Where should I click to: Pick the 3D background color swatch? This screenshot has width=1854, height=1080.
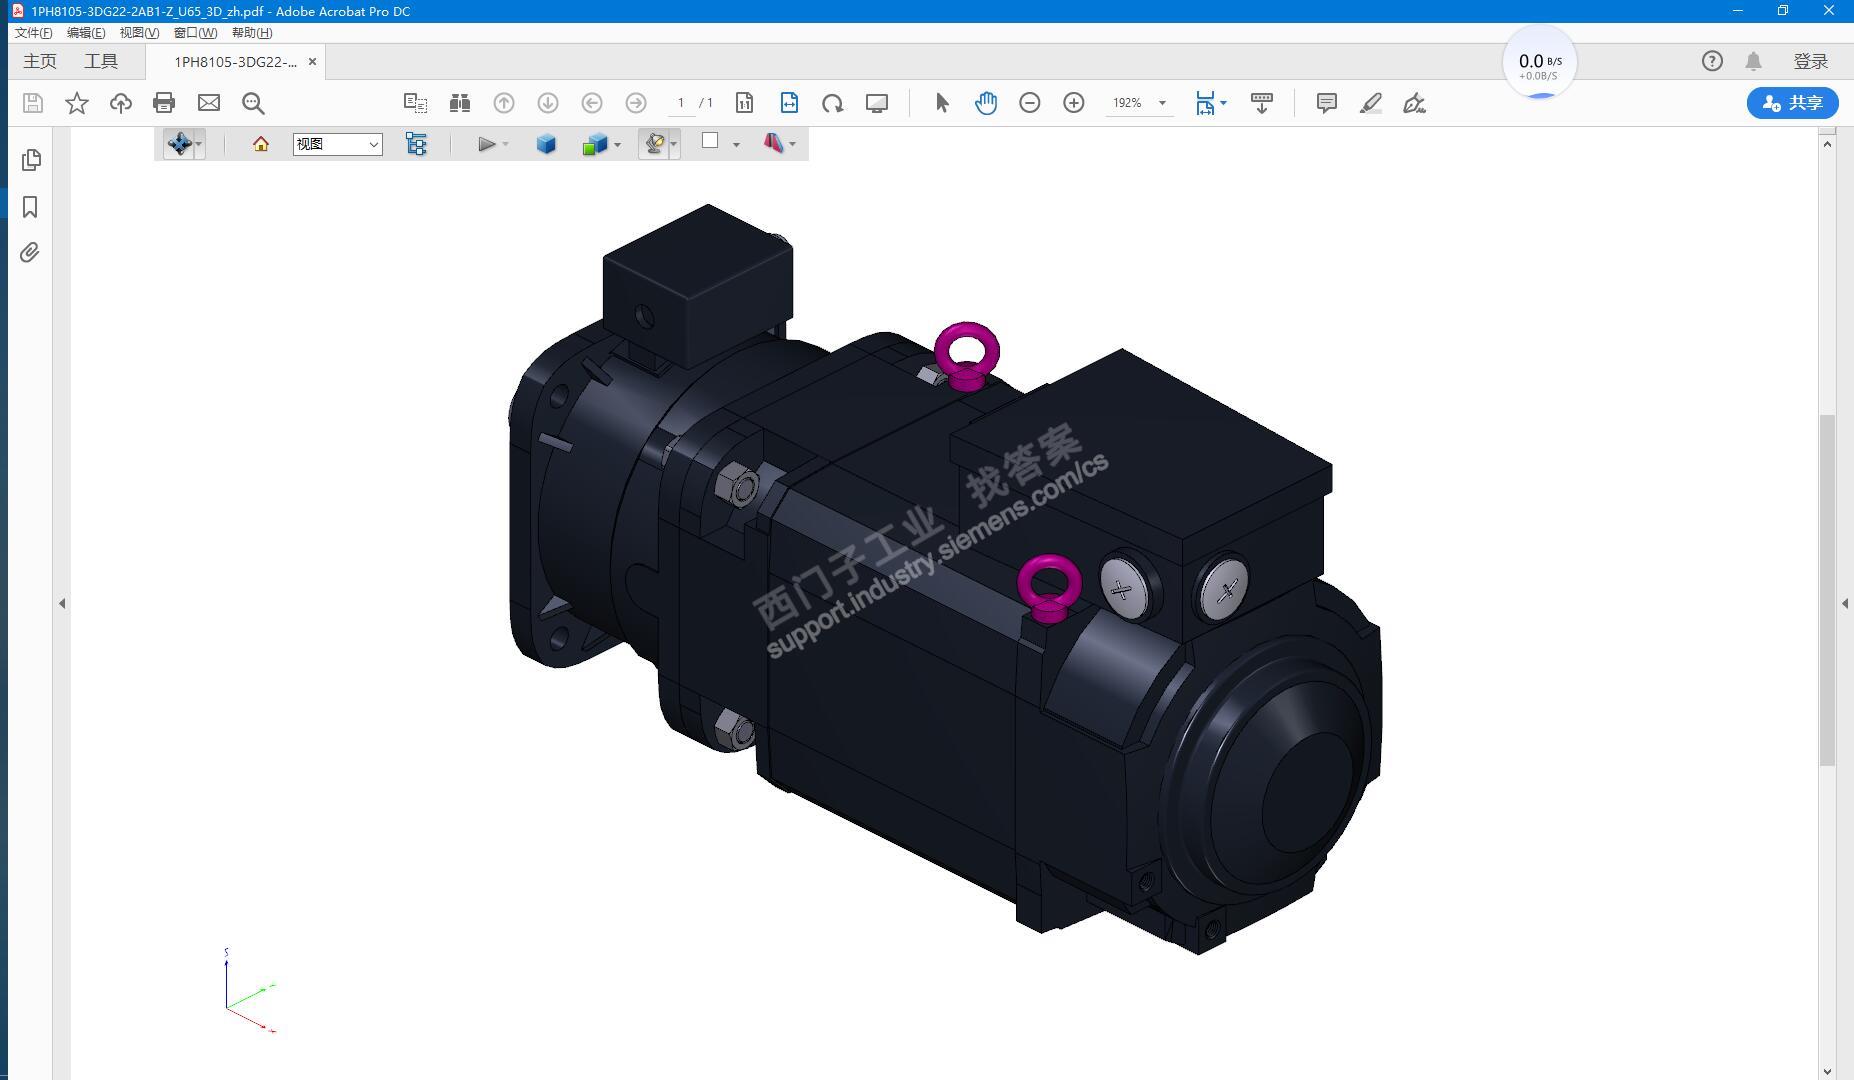point(710,141)
